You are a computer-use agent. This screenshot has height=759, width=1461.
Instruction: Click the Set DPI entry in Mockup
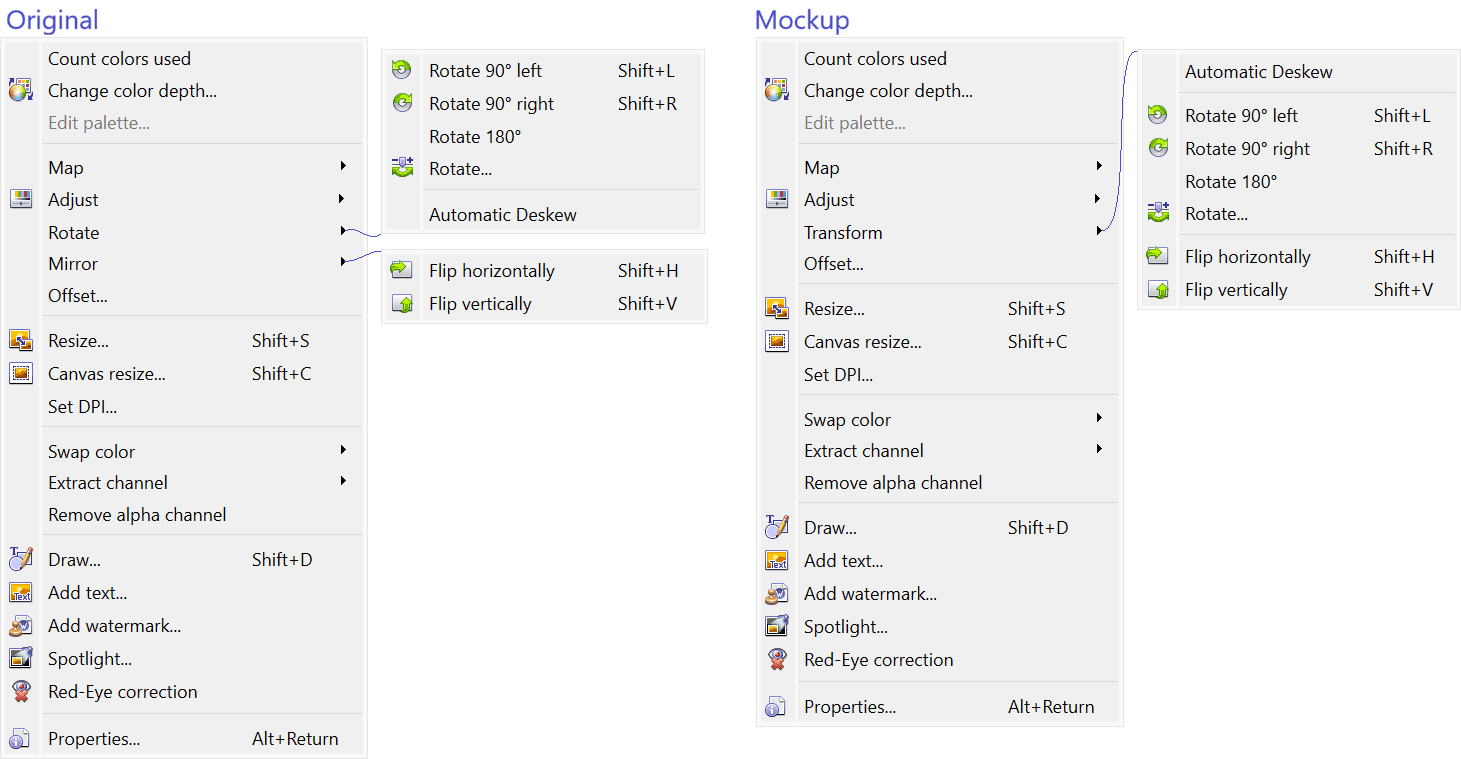click(838, 374)
